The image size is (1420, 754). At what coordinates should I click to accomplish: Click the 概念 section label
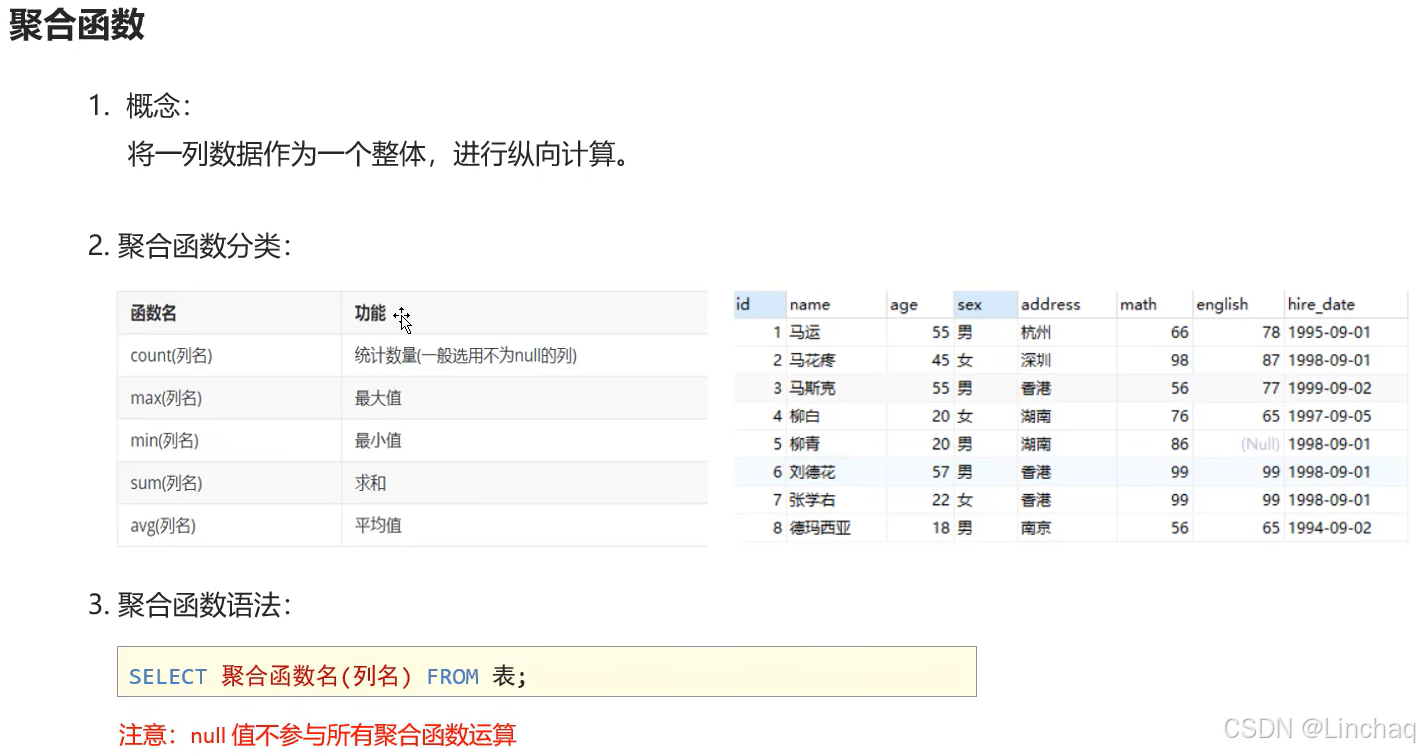click(158, 105)
